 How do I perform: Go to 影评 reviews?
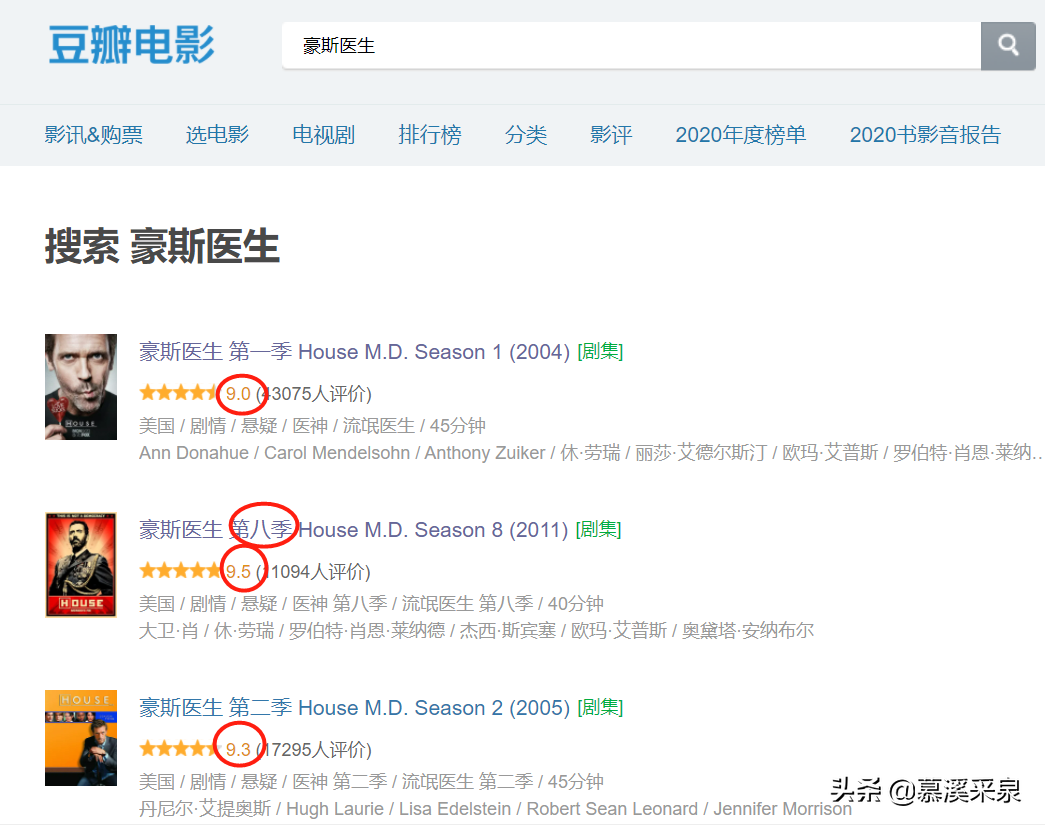611,135
